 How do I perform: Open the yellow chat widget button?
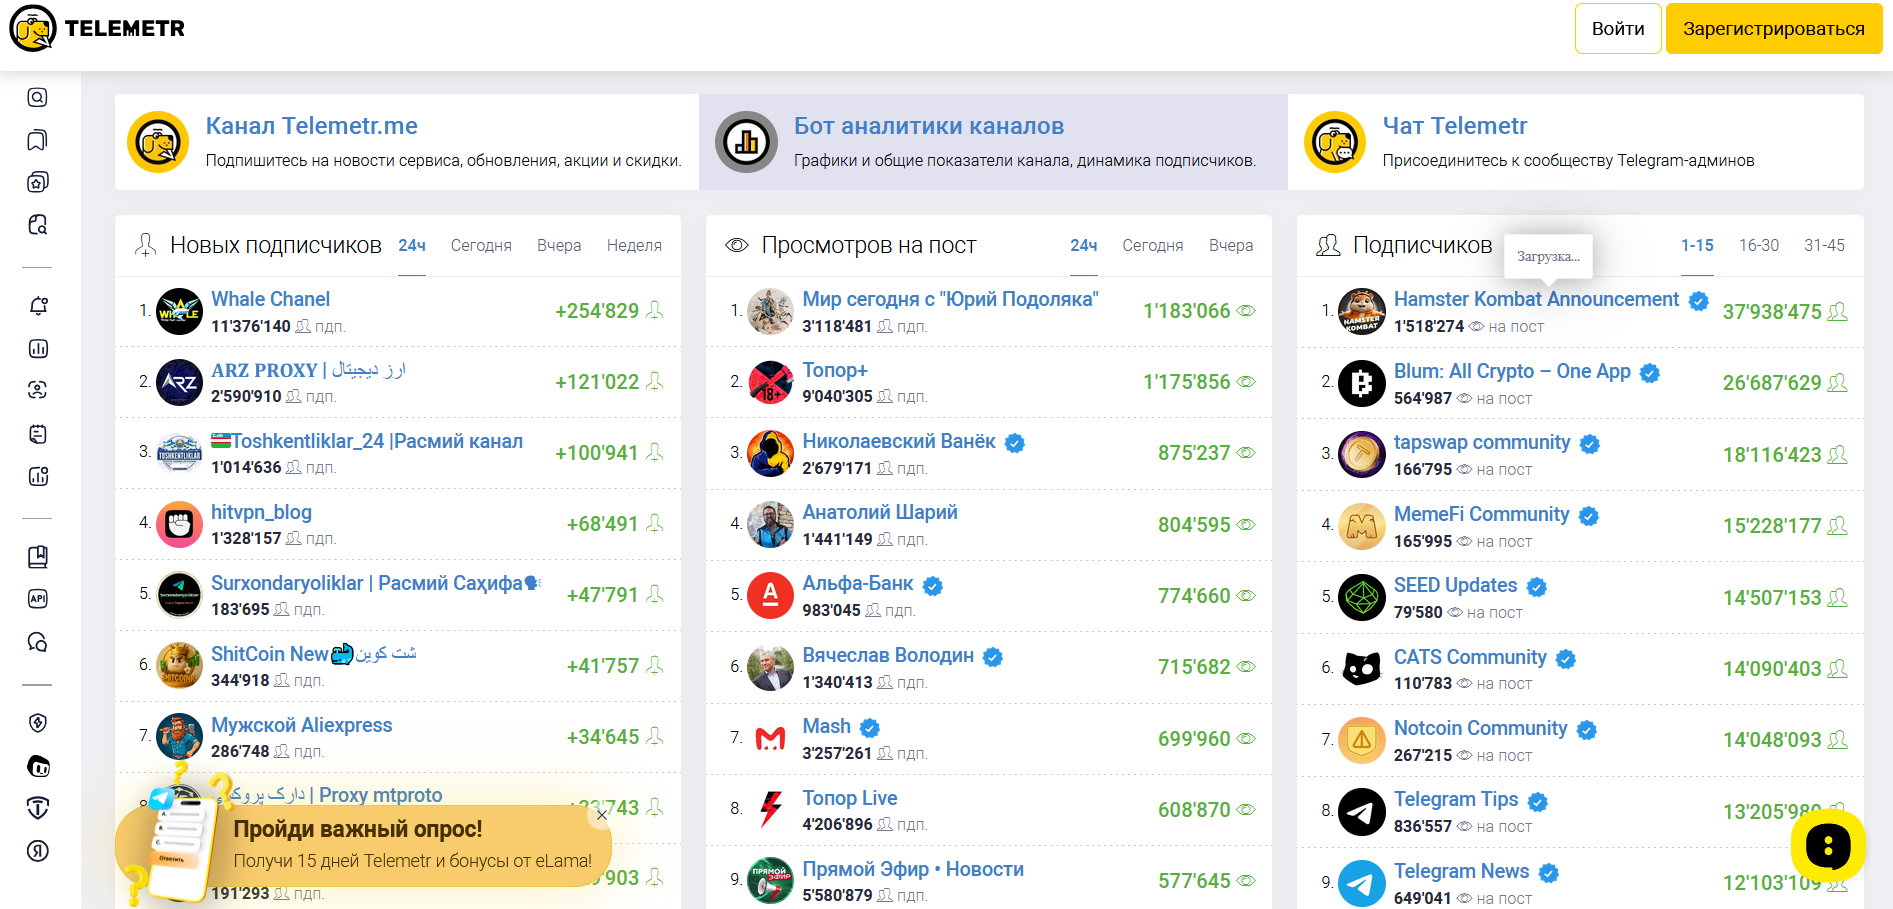(1828, 846)
